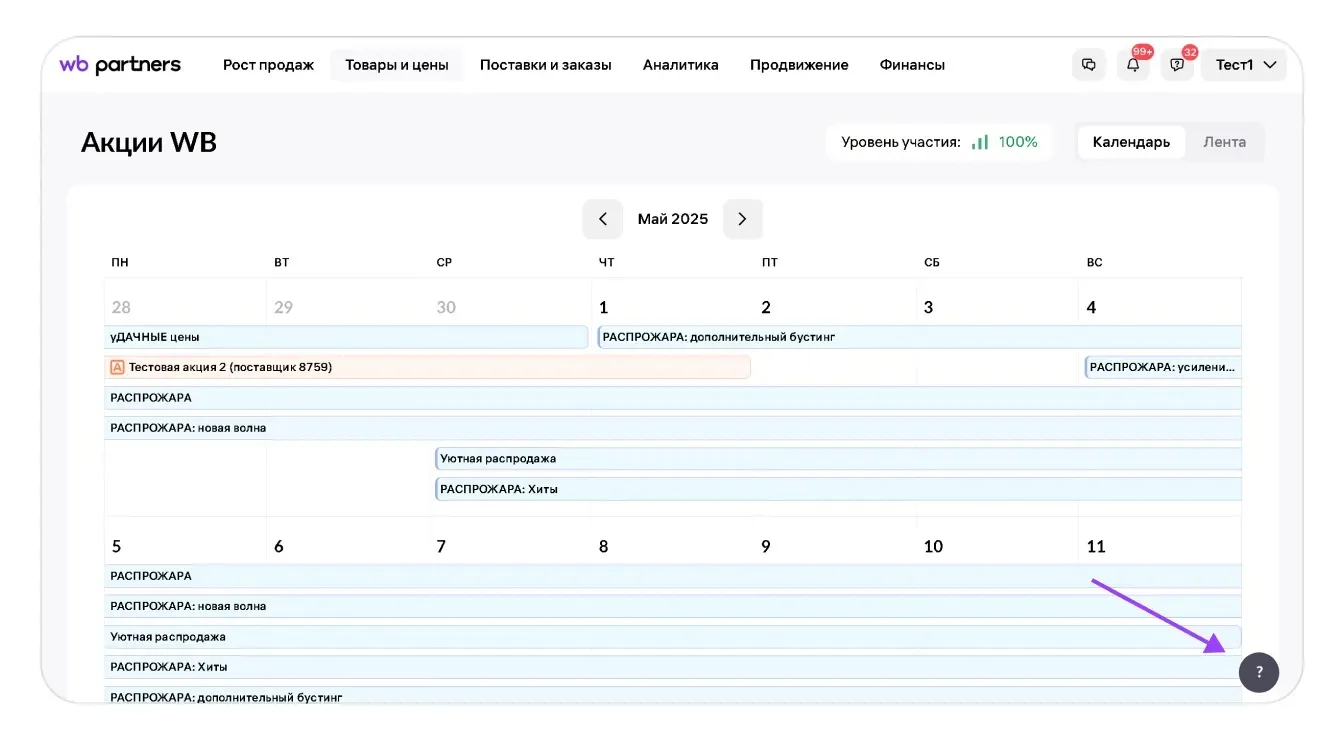Switch to Лента view

tap(1224, 142)
